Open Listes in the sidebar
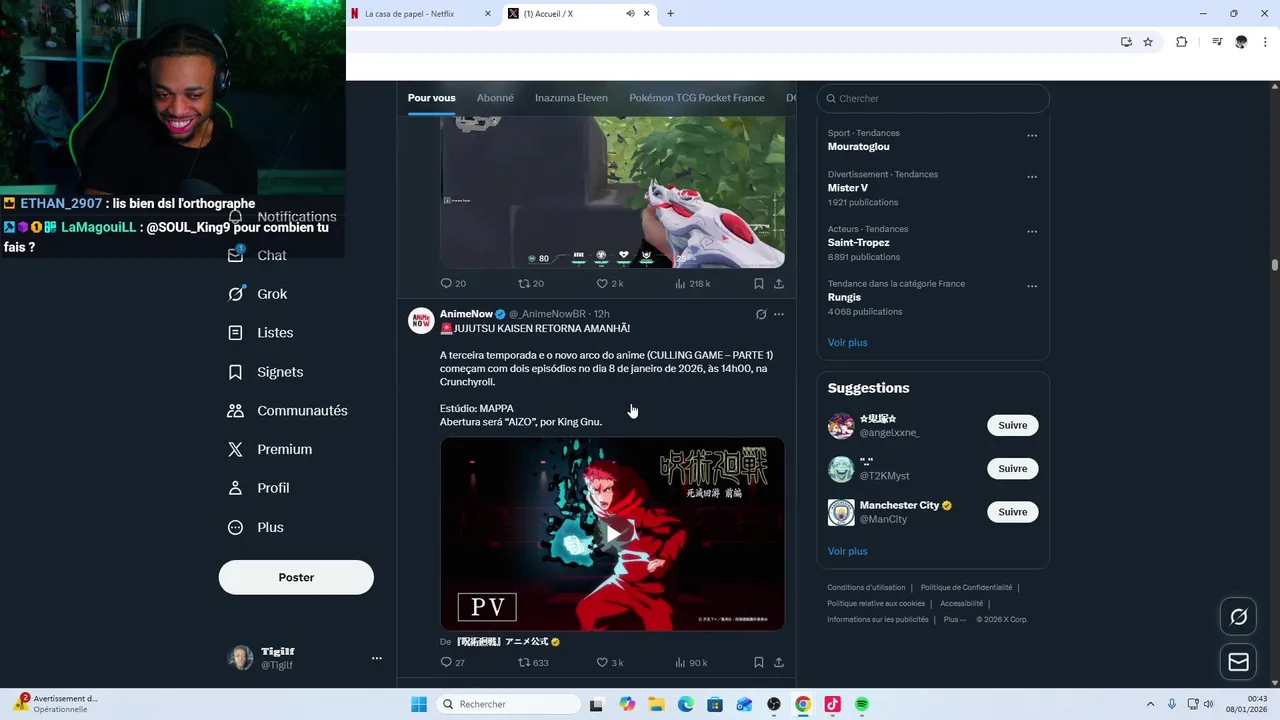The image size is (1280, 720). [x=261, y=333]
